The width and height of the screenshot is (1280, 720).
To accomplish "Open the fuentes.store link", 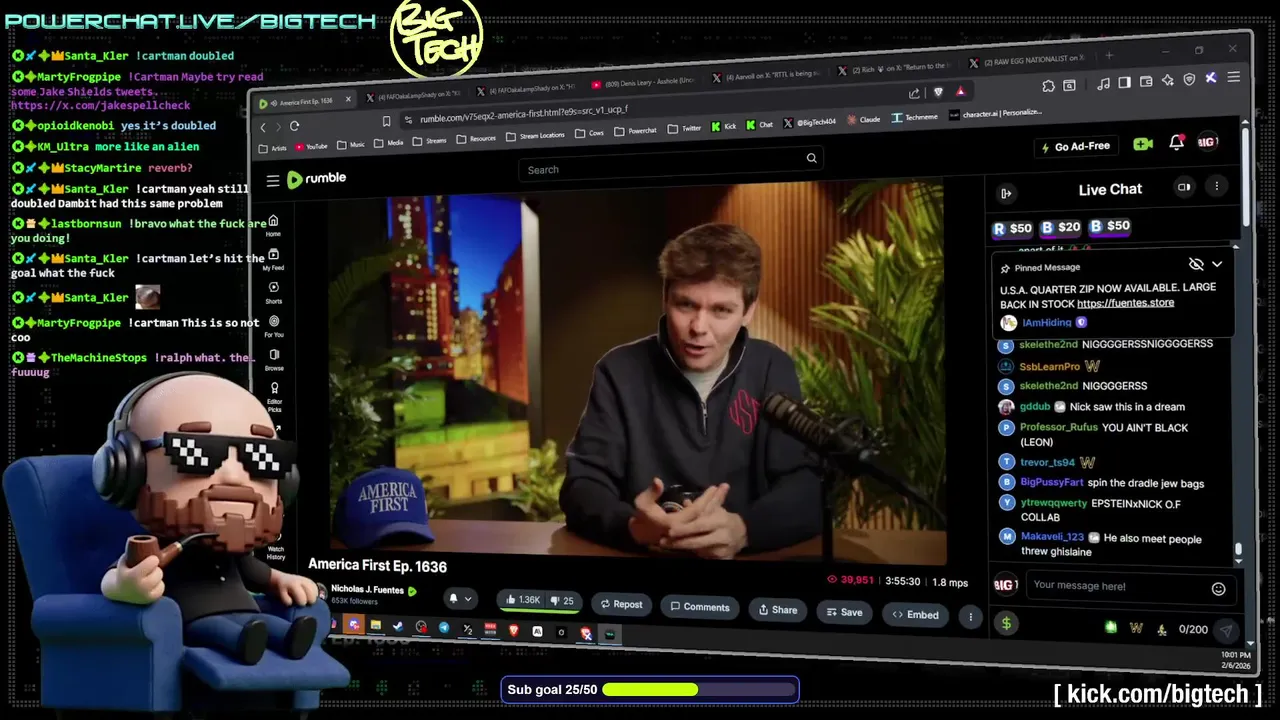I will (x=1126, y=303).
